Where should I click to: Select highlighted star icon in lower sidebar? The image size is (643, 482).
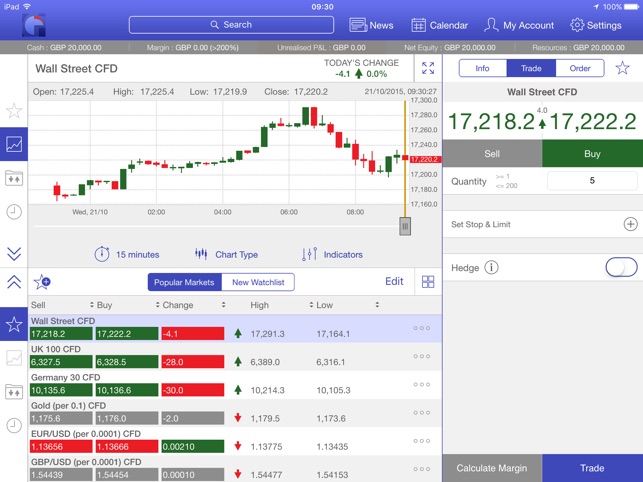[x=14, y=324]
